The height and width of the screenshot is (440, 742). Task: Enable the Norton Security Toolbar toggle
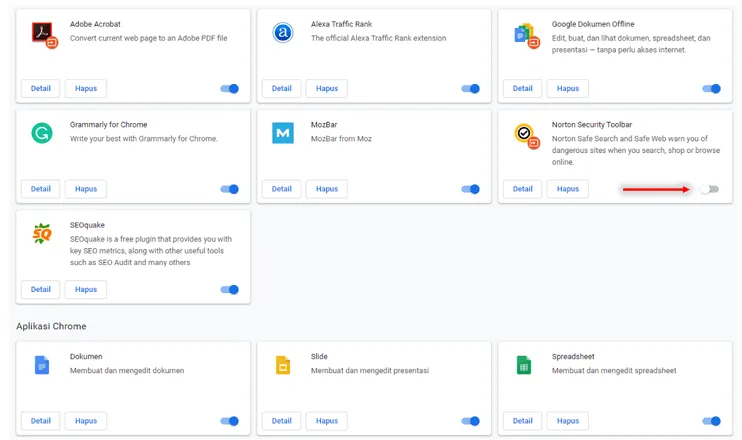[710, 189]
